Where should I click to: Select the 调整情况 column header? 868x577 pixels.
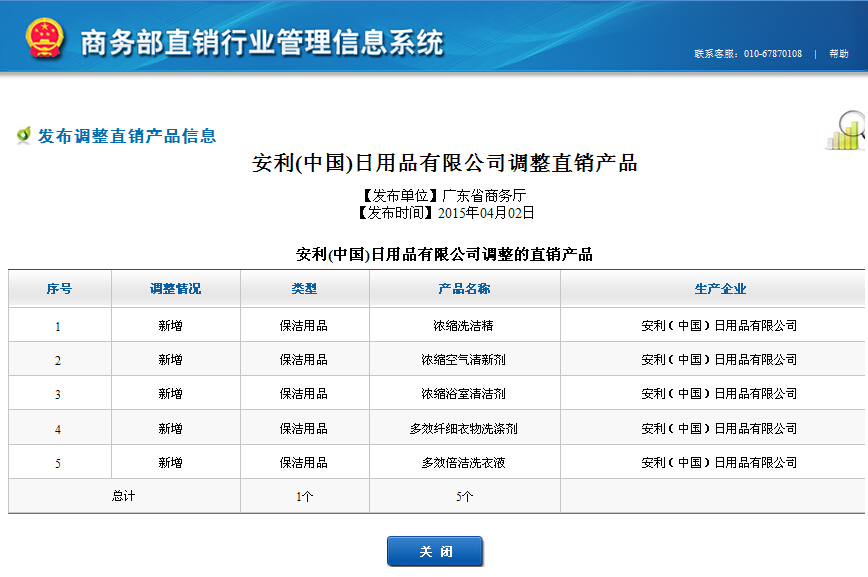coord(175,288)
